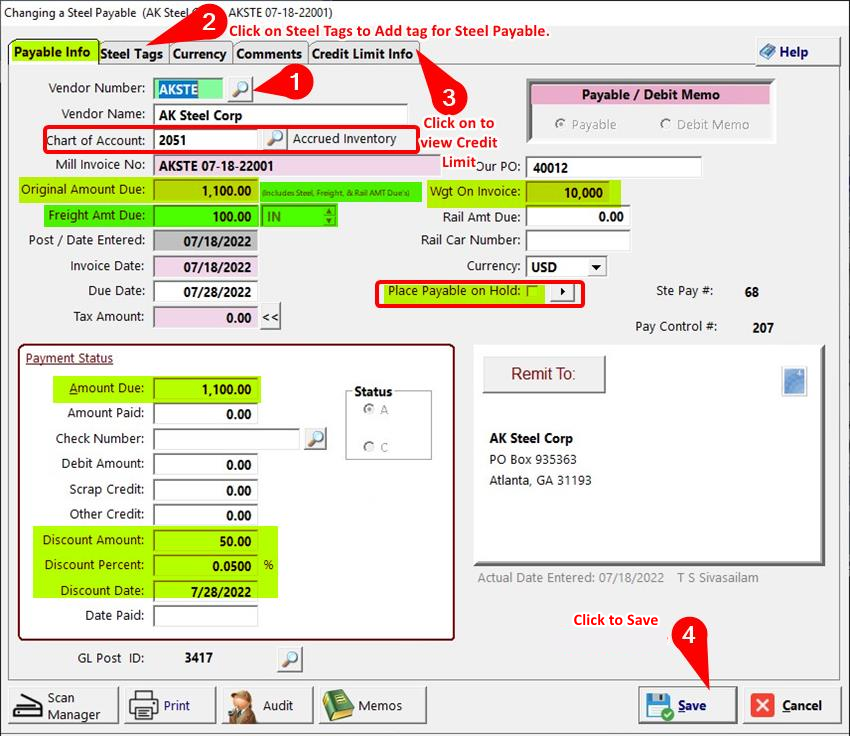Viewport: 850px width, 736px height.
Task: Click the Amount Paid field
Action: click(205, 414)
